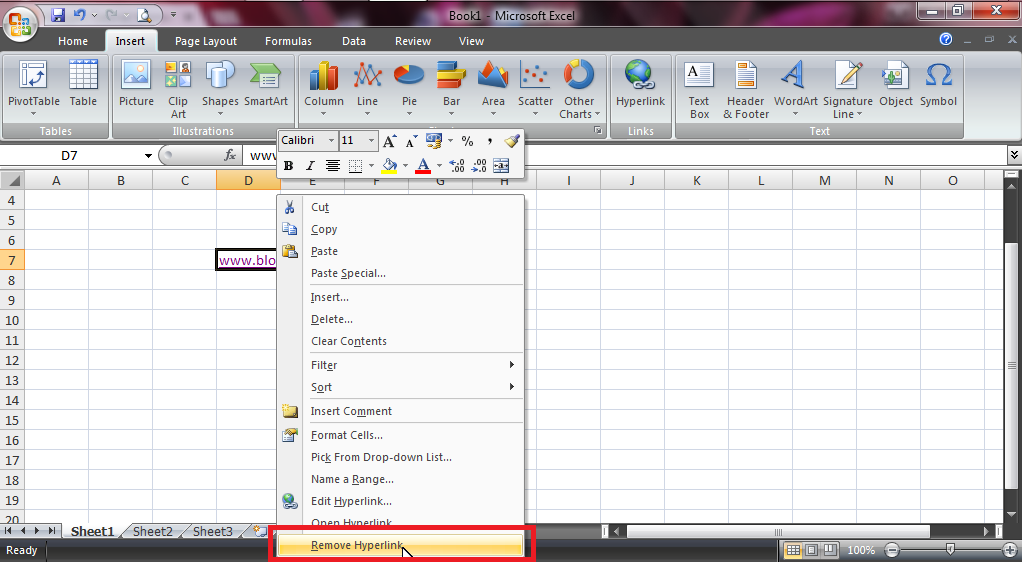1022x562 pixels.
Task: Choose Copy from context menu
Action: point(401,229)
